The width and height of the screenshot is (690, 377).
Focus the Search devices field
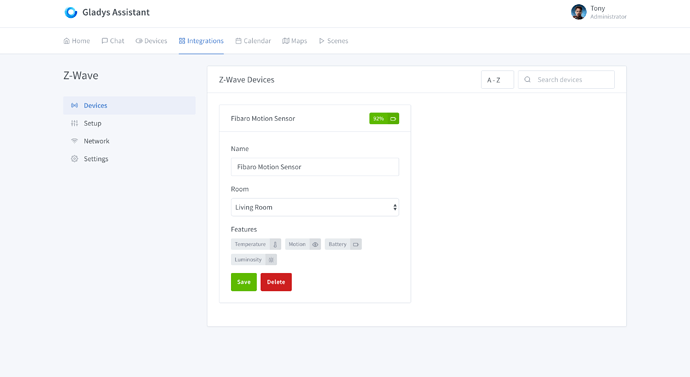pyautogui.click(x=566, y=80)
